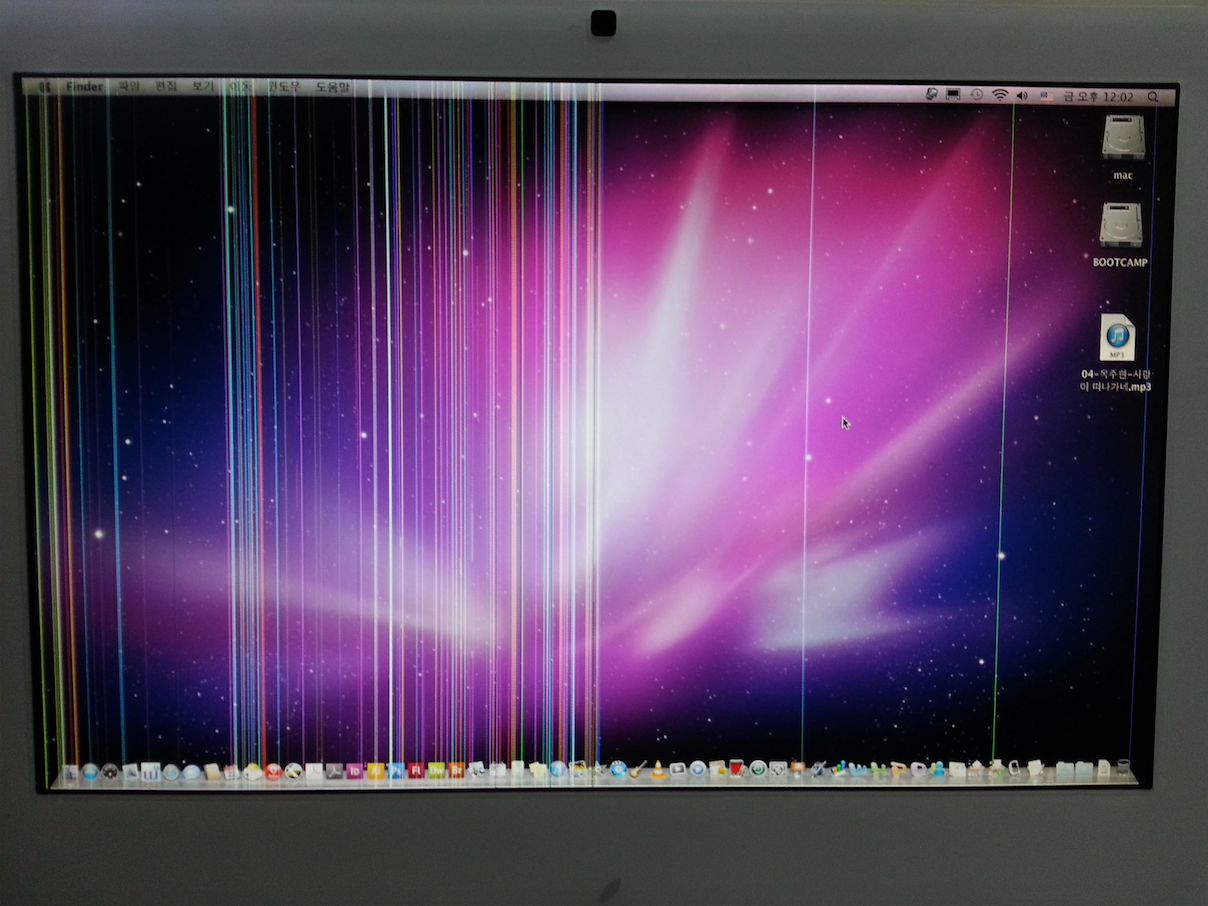
Task: Open the volume control in menu bar
Action: pyautogui.click(x=1022, y=96)
